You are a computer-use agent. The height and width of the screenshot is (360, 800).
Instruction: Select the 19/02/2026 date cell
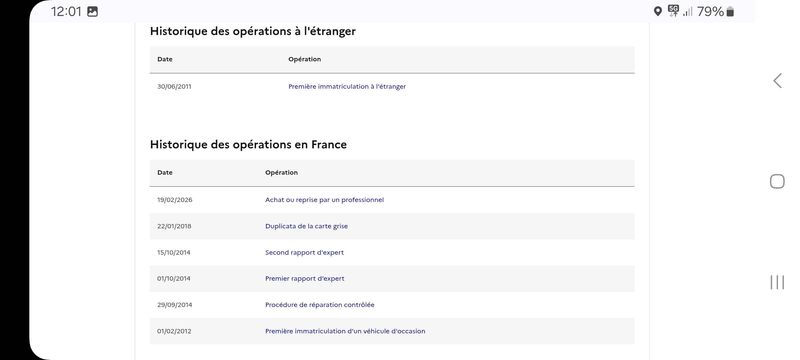174,200
